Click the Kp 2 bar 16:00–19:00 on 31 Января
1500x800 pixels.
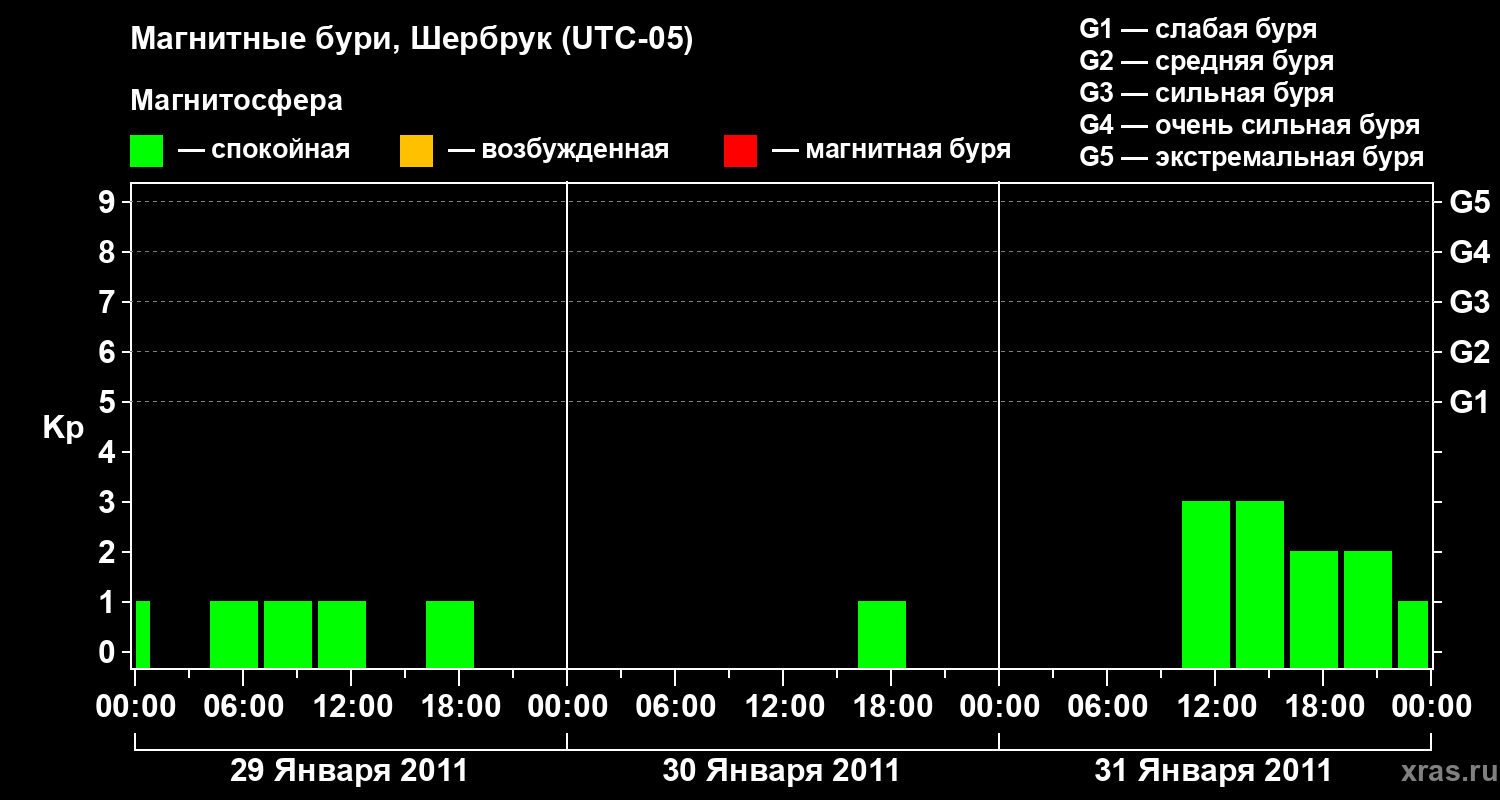tap(1314, 609)
